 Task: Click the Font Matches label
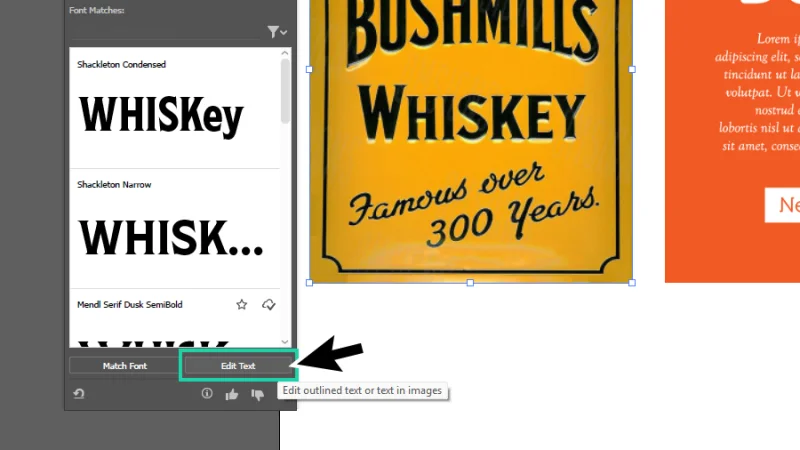96,10
